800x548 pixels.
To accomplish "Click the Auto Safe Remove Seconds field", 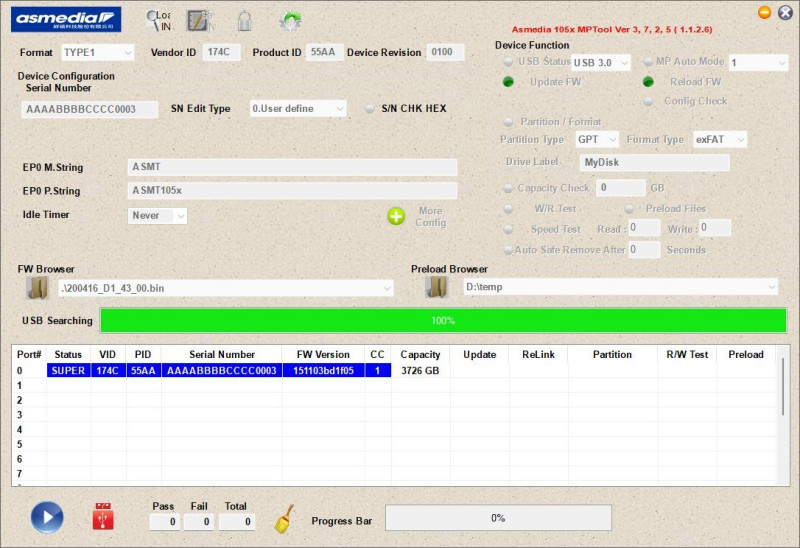I will [x=644, y=250].
